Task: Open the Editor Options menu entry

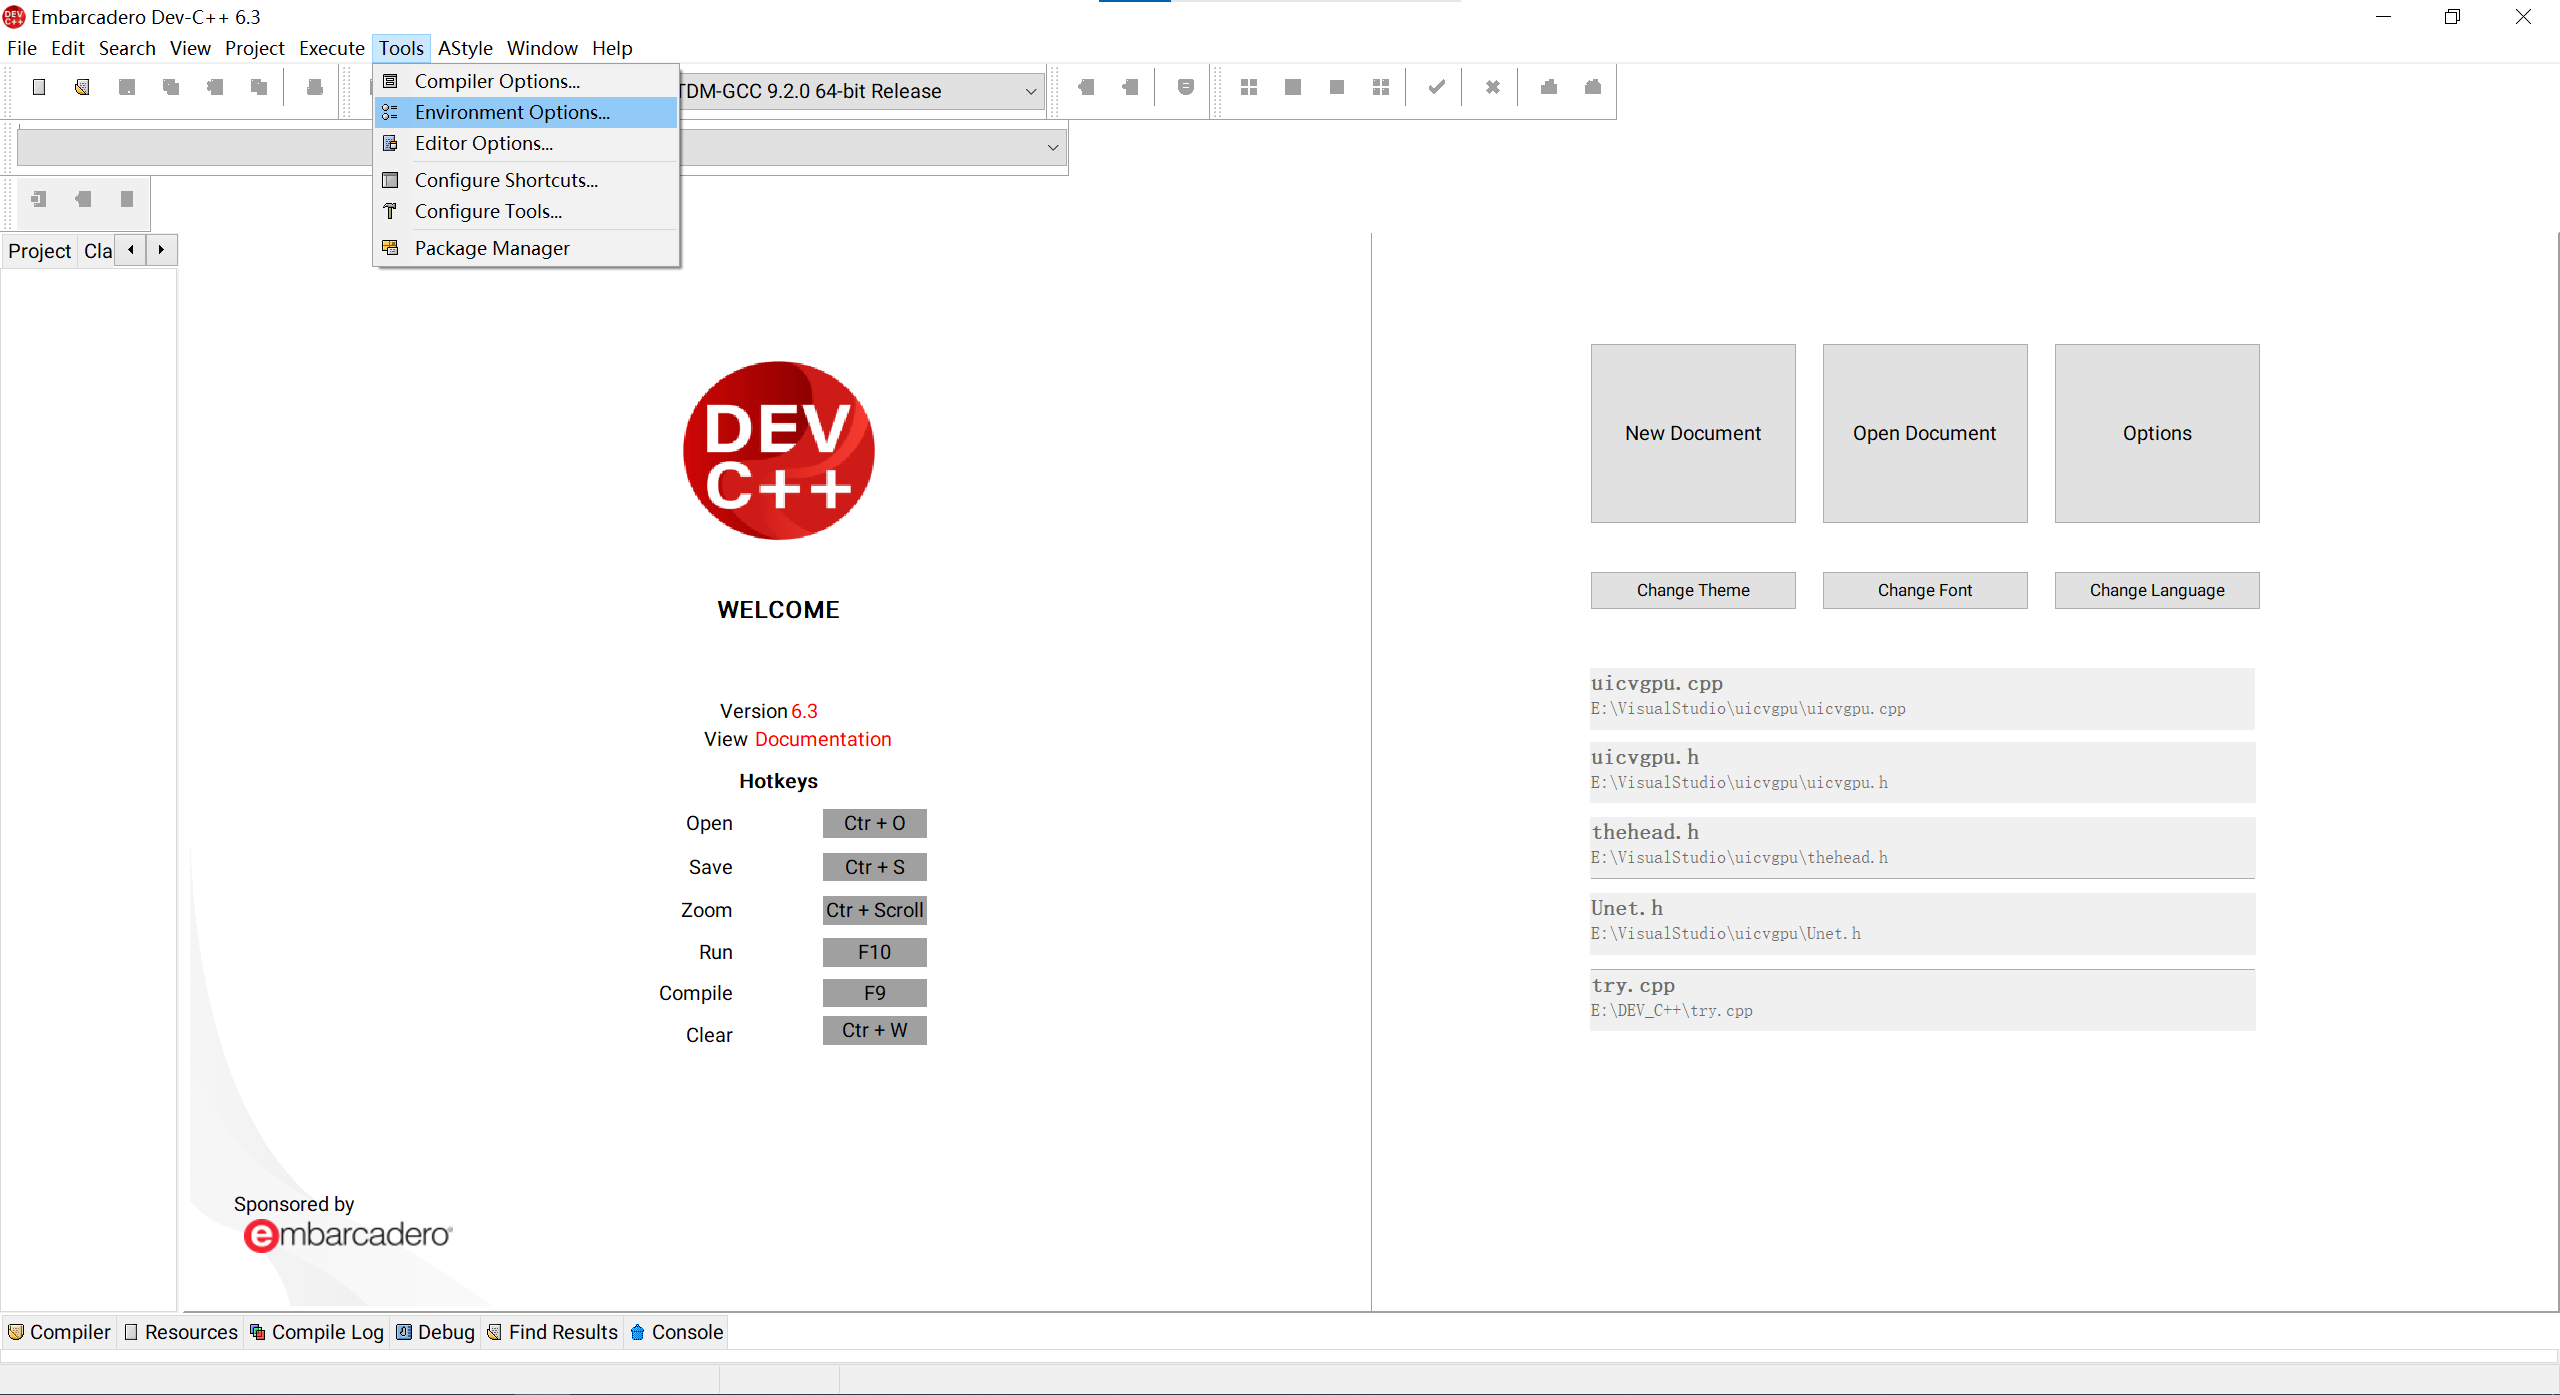Action: 484,143
